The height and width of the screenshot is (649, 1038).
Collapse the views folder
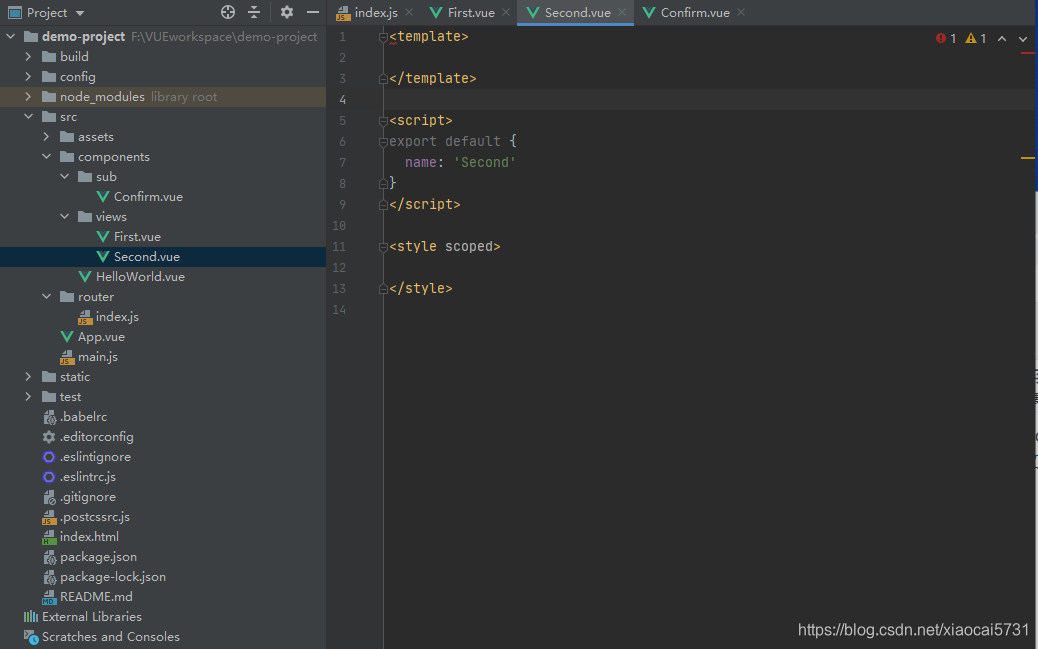64,217
